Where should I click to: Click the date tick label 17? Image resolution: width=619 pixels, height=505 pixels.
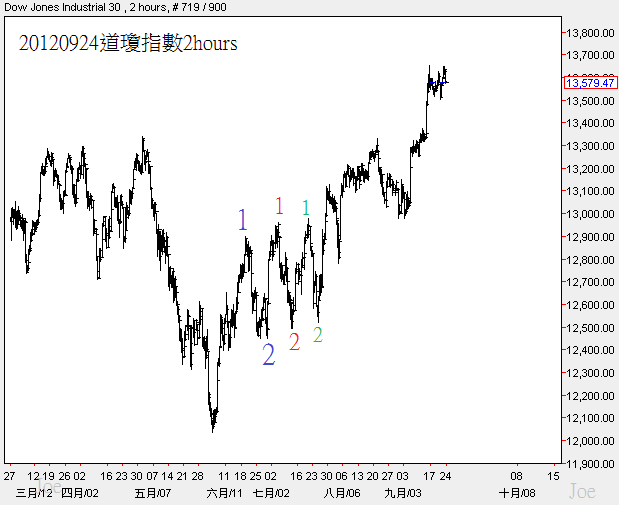pos(429,476)
